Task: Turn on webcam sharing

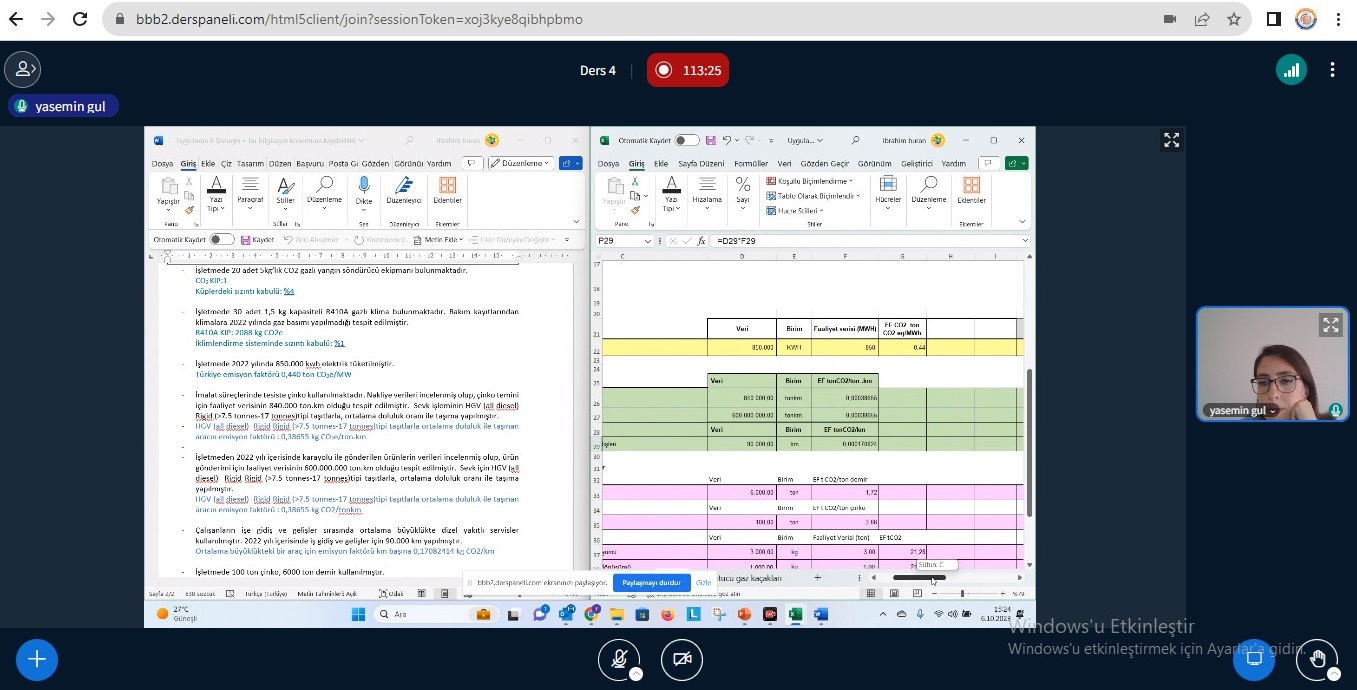Action: pos(682,659)
